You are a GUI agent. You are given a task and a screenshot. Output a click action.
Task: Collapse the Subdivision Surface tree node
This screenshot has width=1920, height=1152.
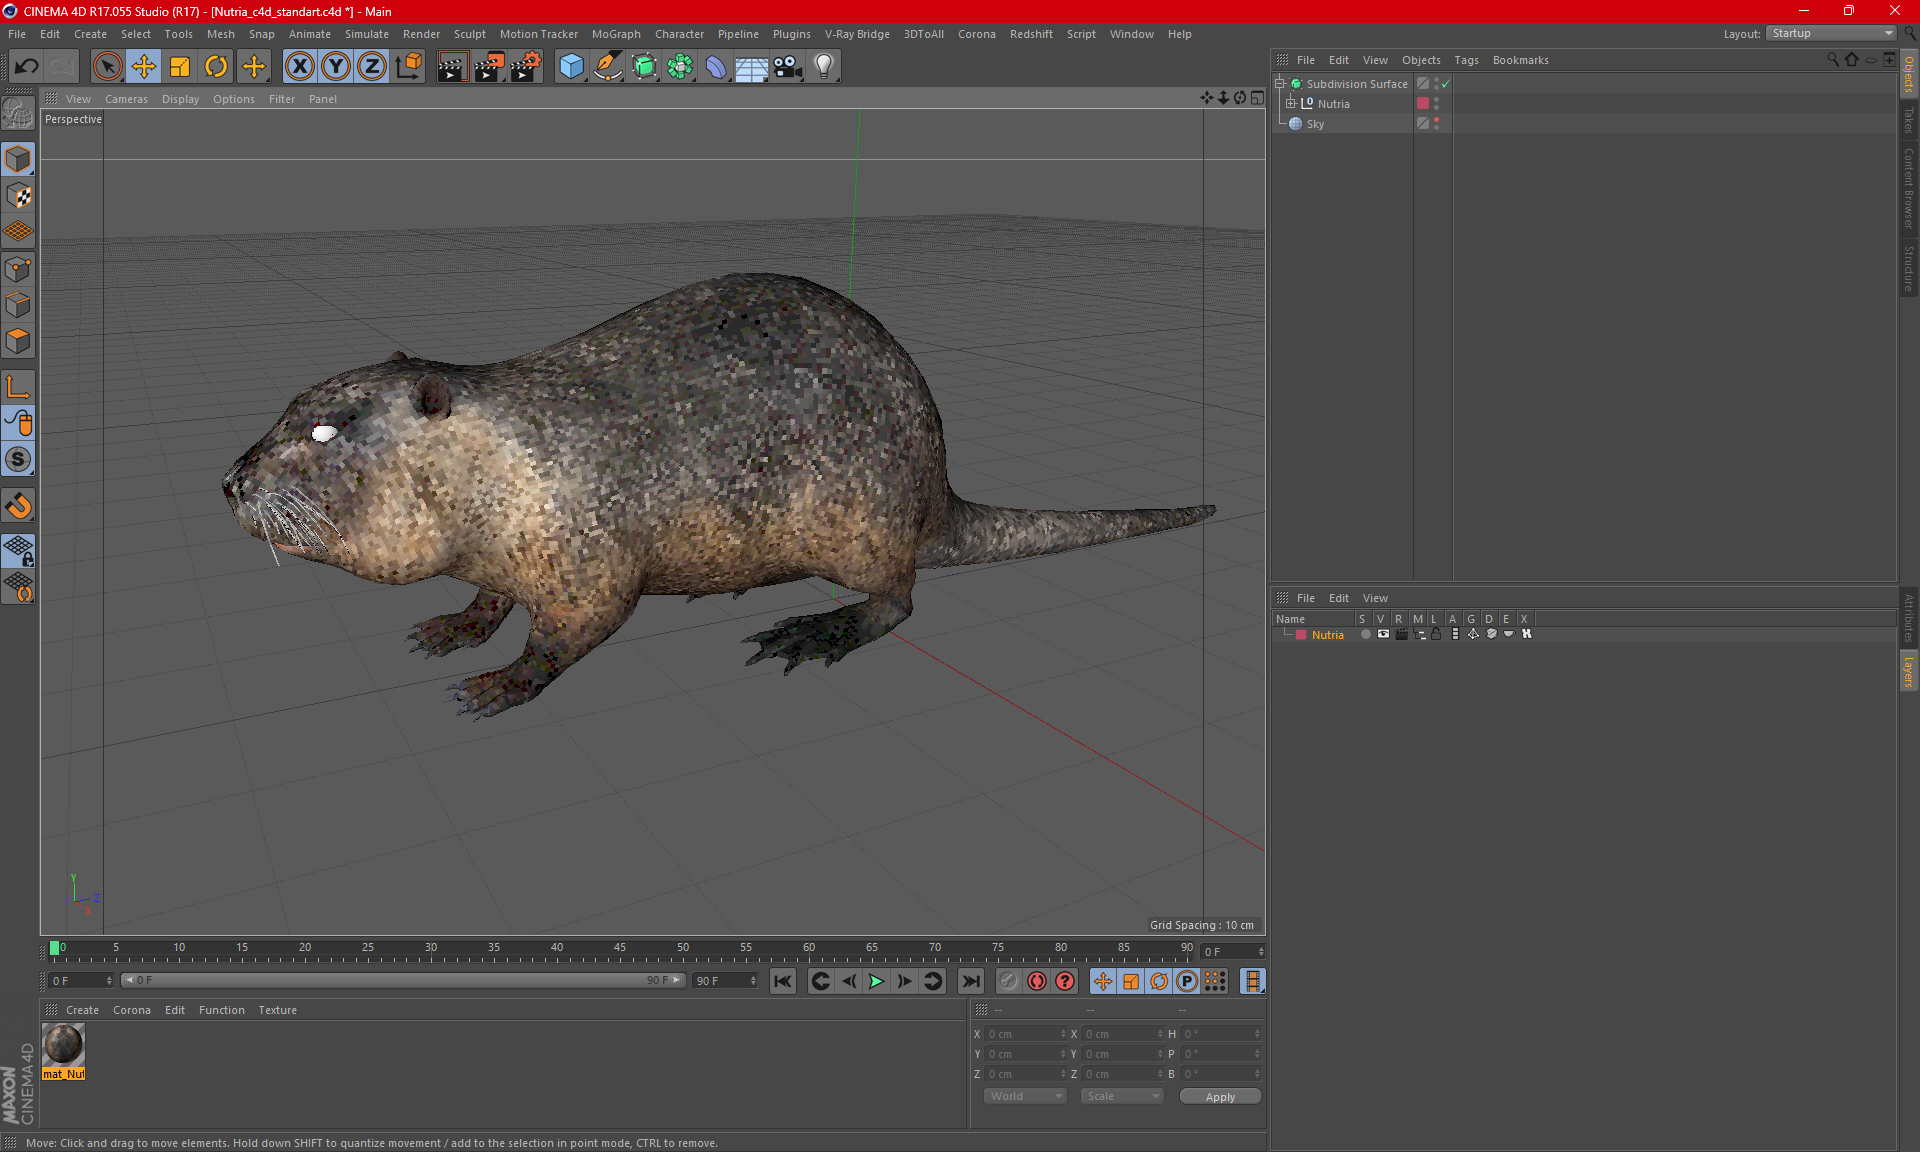[x=1279, y=84]
